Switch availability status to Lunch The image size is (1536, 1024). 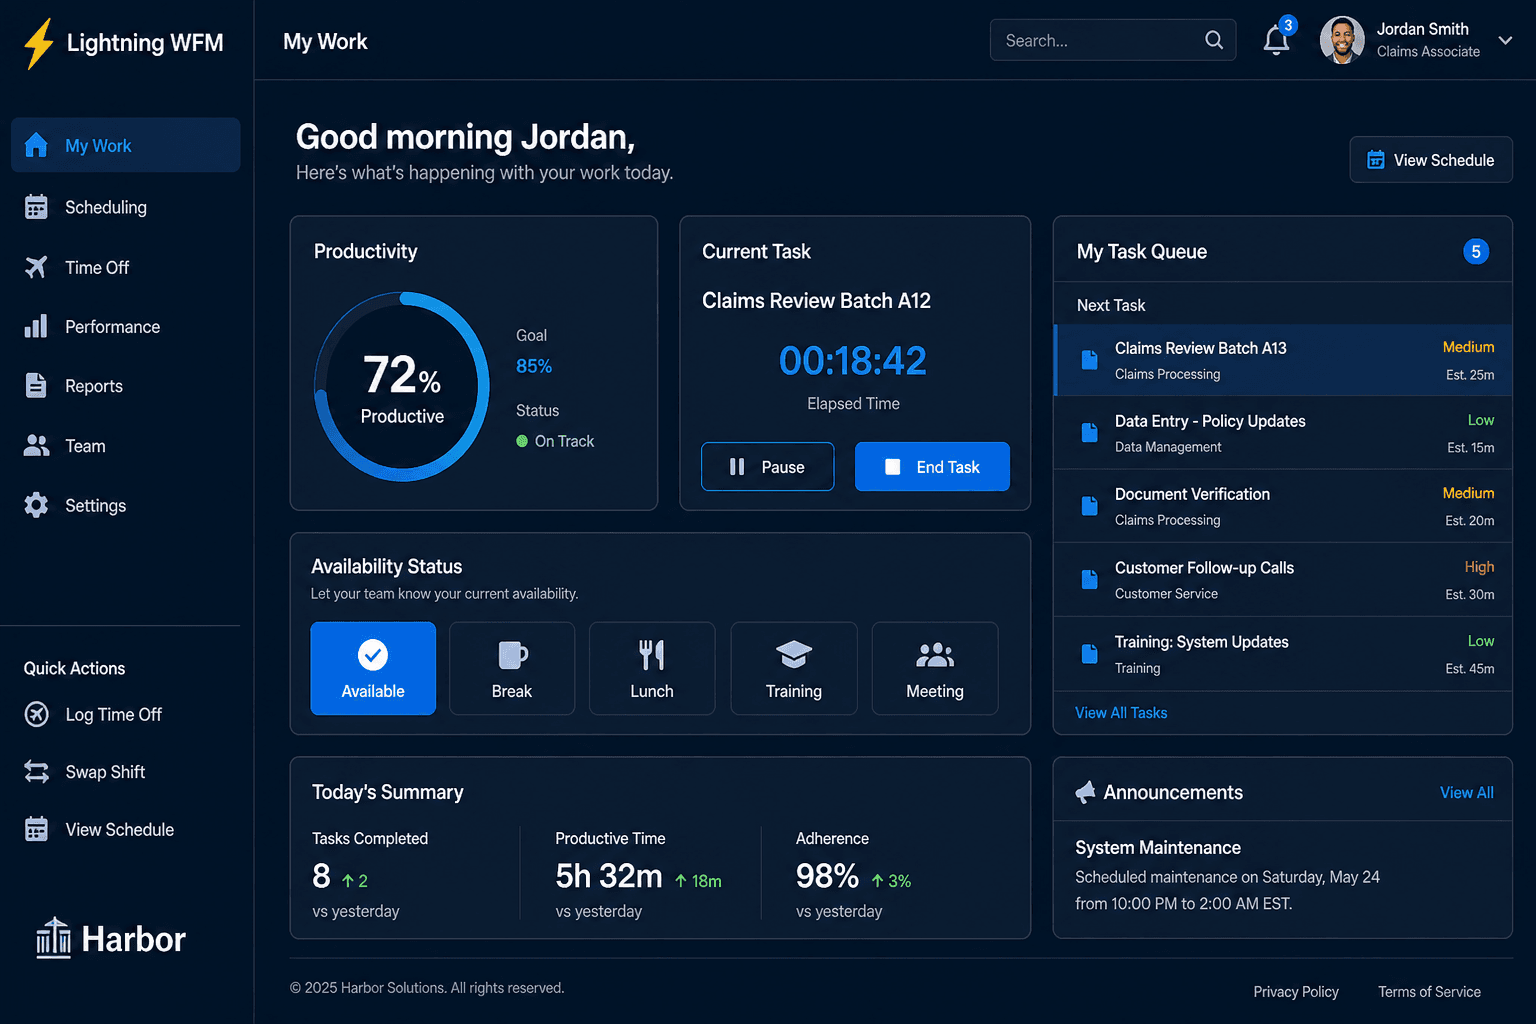(x=652, y=668)
